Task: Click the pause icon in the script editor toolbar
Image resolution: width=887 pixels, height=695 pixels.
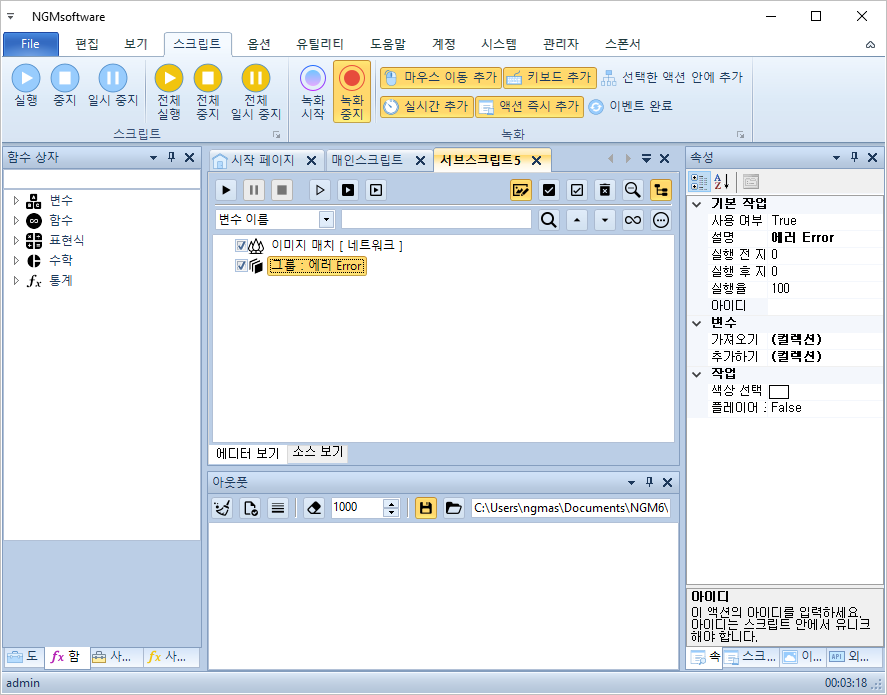Action: point(254,190)
